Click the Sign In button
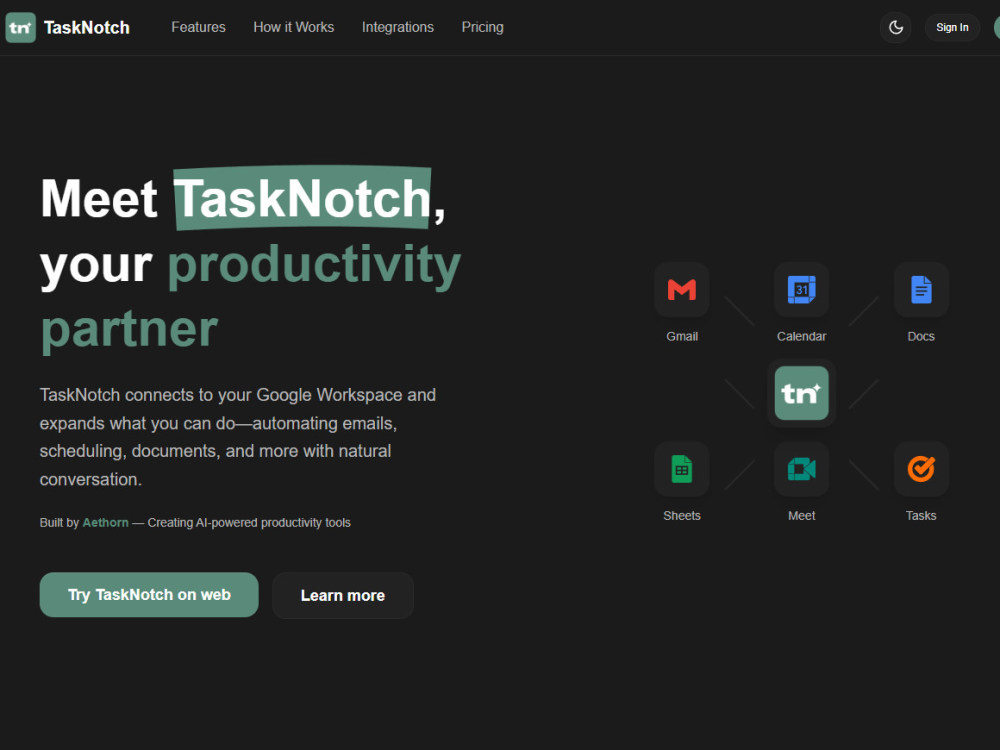1000x750 pixels. point(952,27)
